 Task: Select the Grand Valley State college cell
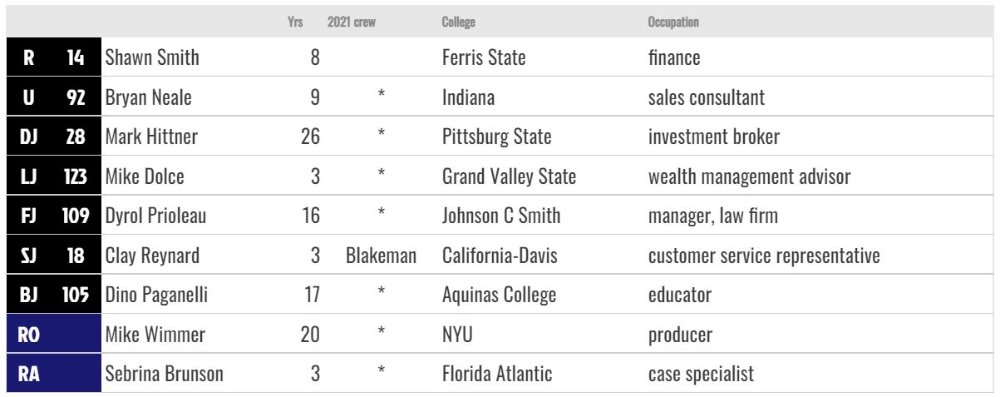(x=509, y=176)
